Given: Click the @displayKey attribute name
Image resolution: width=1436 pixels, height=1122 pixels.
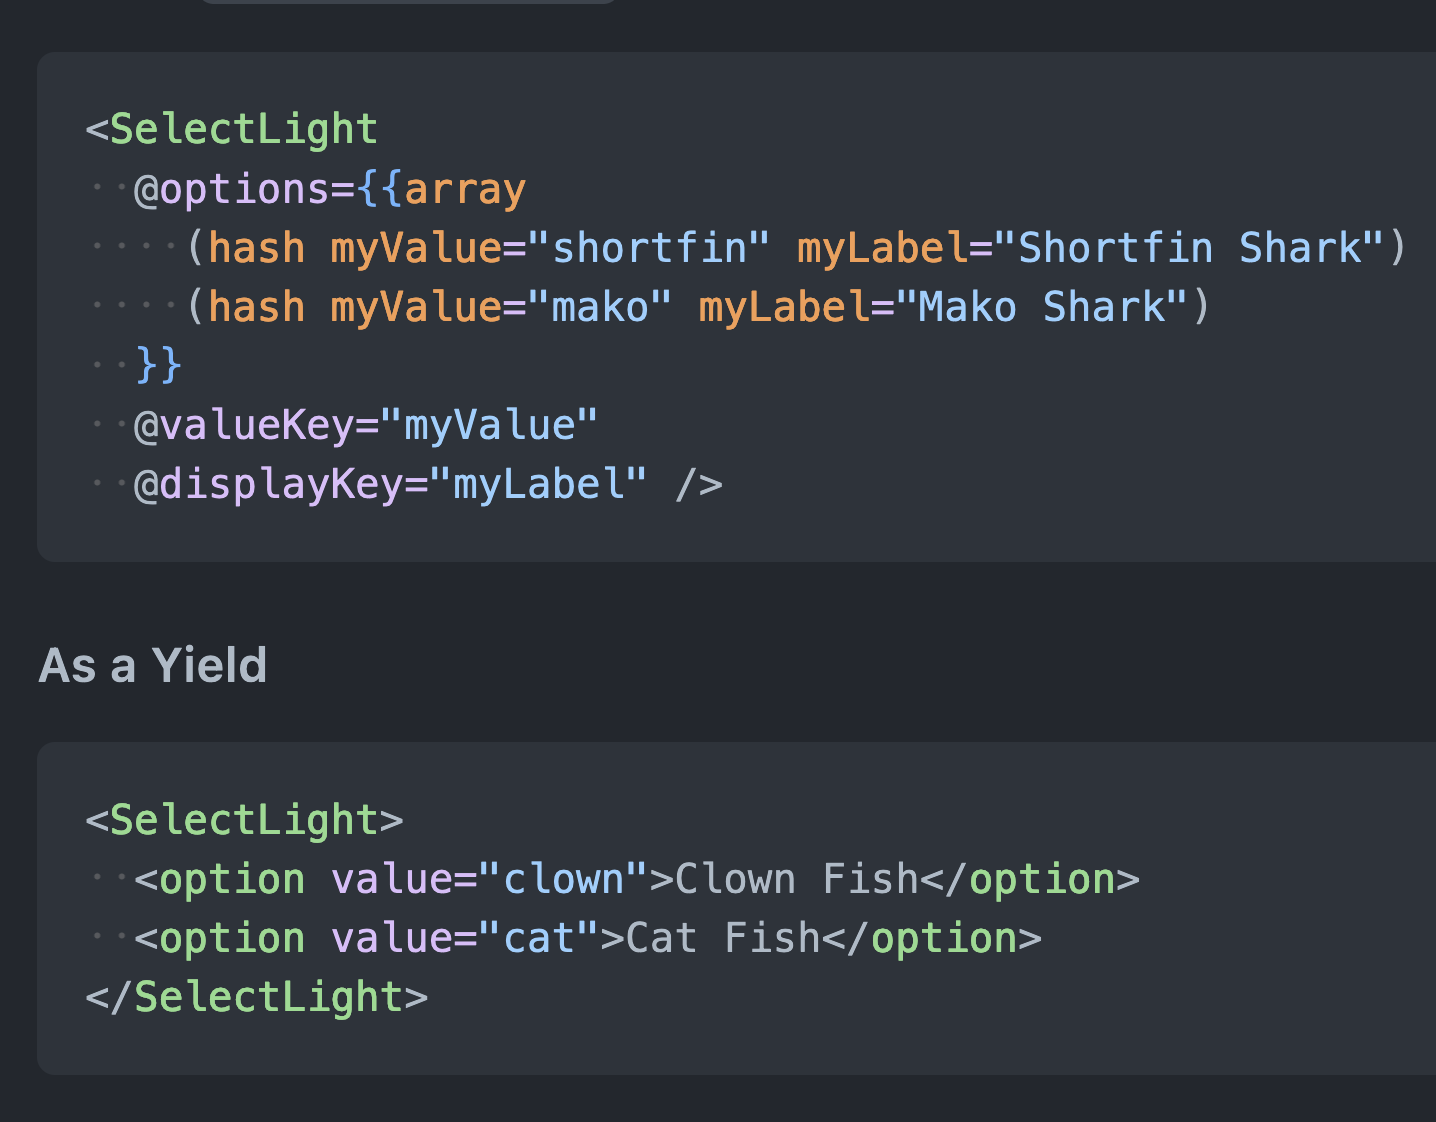Looking at the screenshot, I should [x=269, y=484].
